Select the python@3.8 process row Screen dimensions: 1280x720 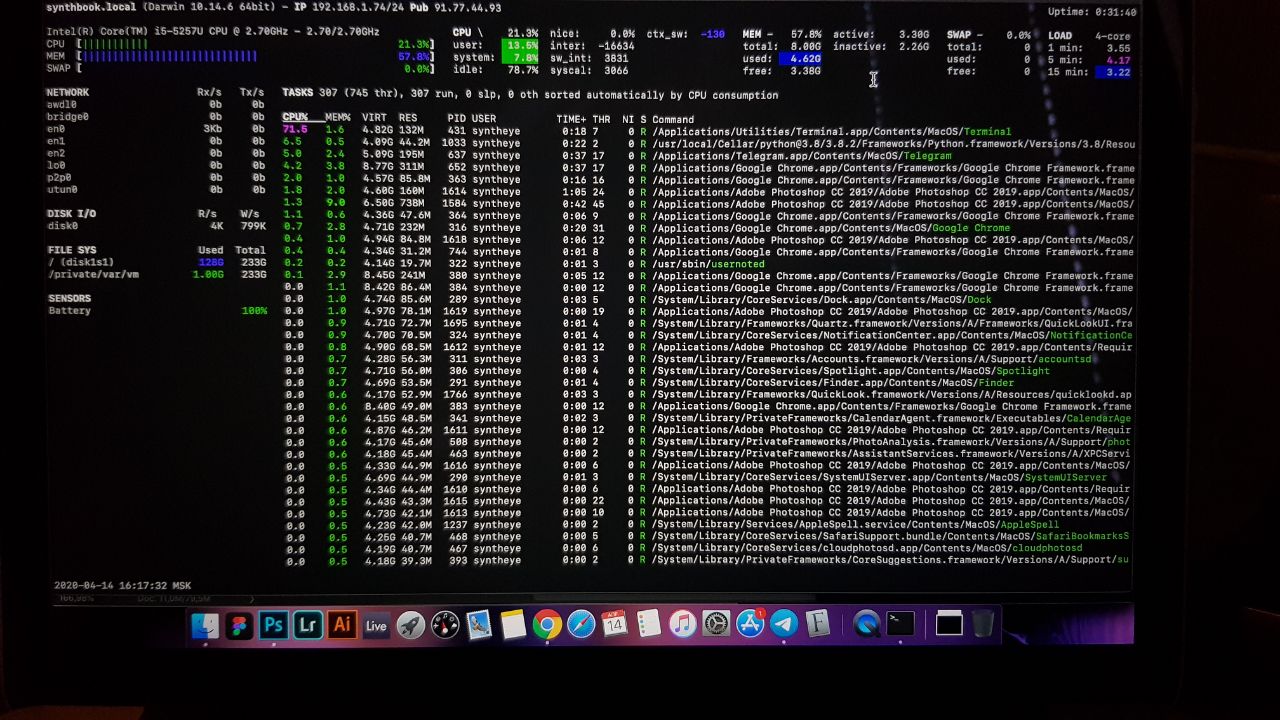pos(708,143)
